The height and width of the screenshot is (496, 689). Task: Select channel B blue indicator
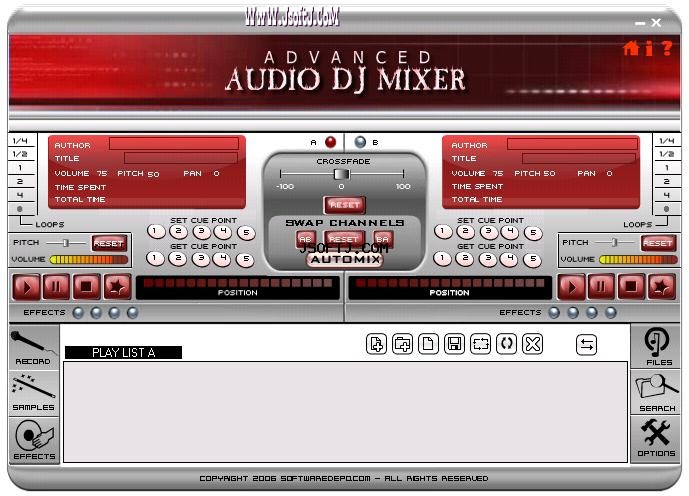click(x=360, y=142)
